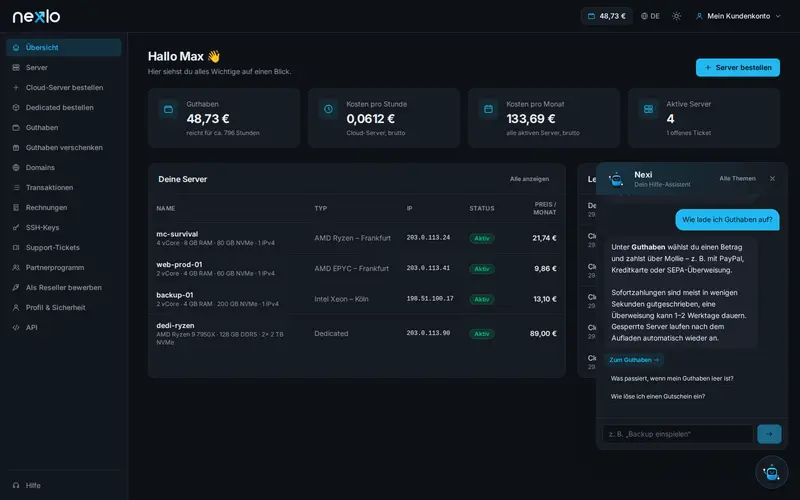800x500 pixels.
Task: Click the Guthaben verschenken gift icon
Action: pyautogui.click(x=16, y=147)
